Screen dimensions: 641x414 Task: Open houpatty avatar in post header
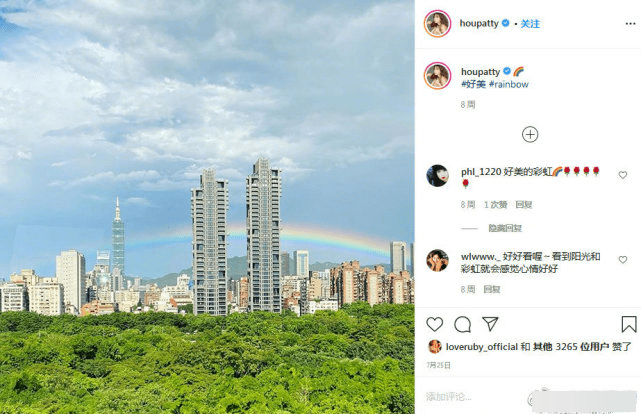pyautogui.click(x=437, y=24)
